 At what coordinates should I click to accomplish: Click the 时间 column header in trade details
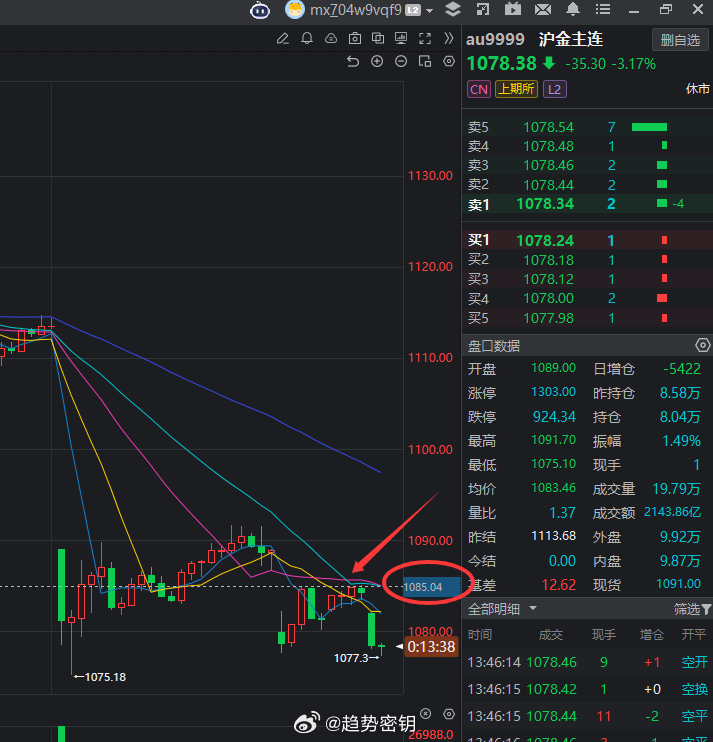(x=480, y=635)
